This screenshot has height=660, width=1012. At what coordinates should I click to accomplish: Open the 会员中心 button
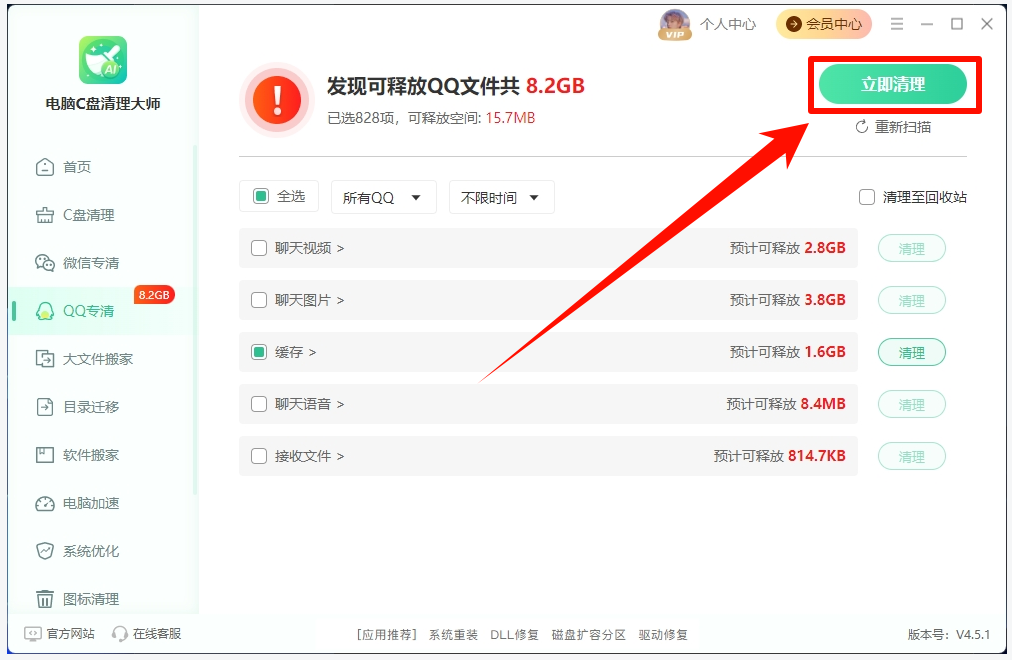pos(824,24)
